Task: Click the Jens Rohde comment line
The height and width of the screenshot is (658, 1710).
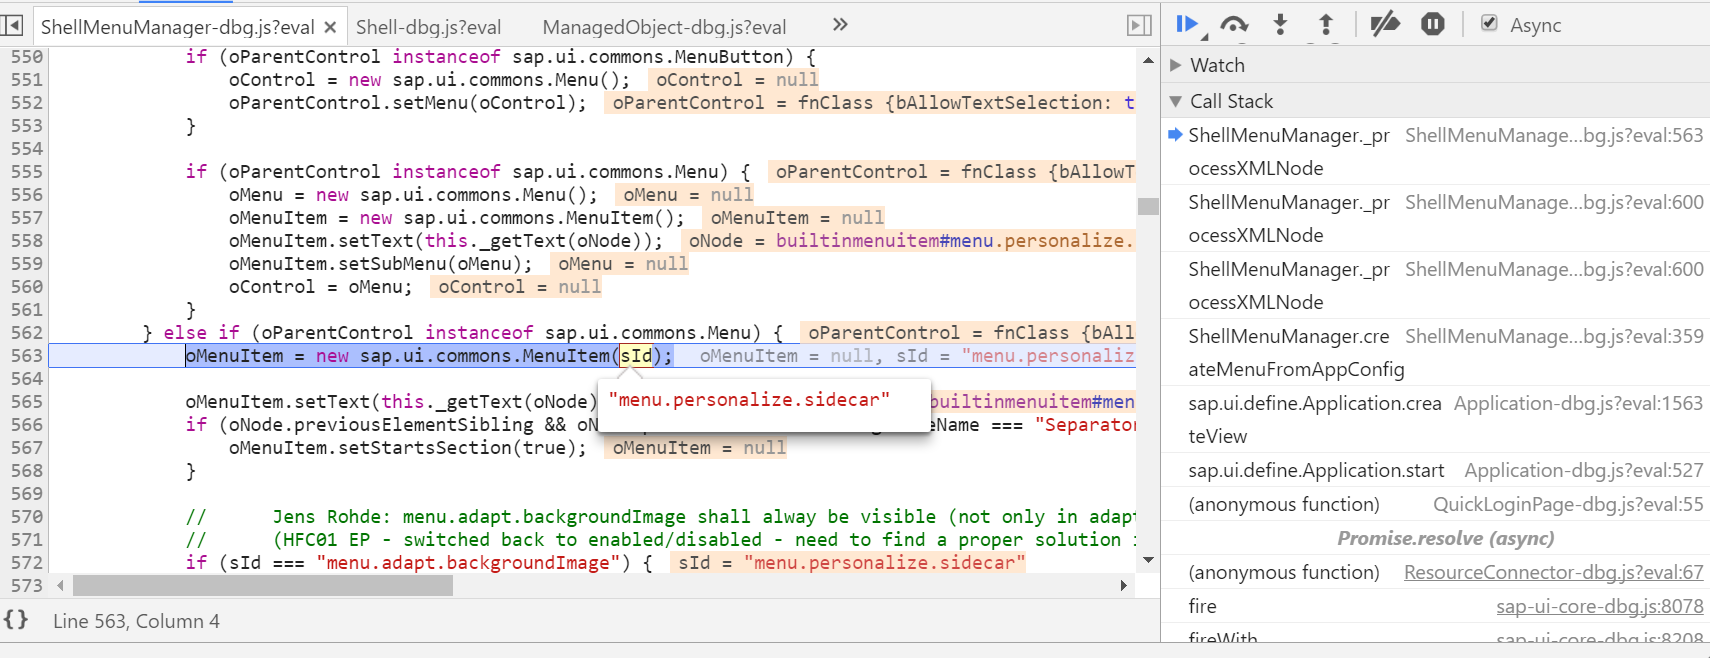Action: click(661, 517)
